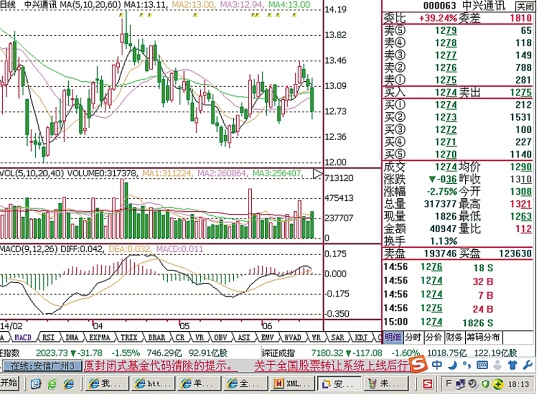
Task: Select the DMA indicator tab
Action: (72, 337)
